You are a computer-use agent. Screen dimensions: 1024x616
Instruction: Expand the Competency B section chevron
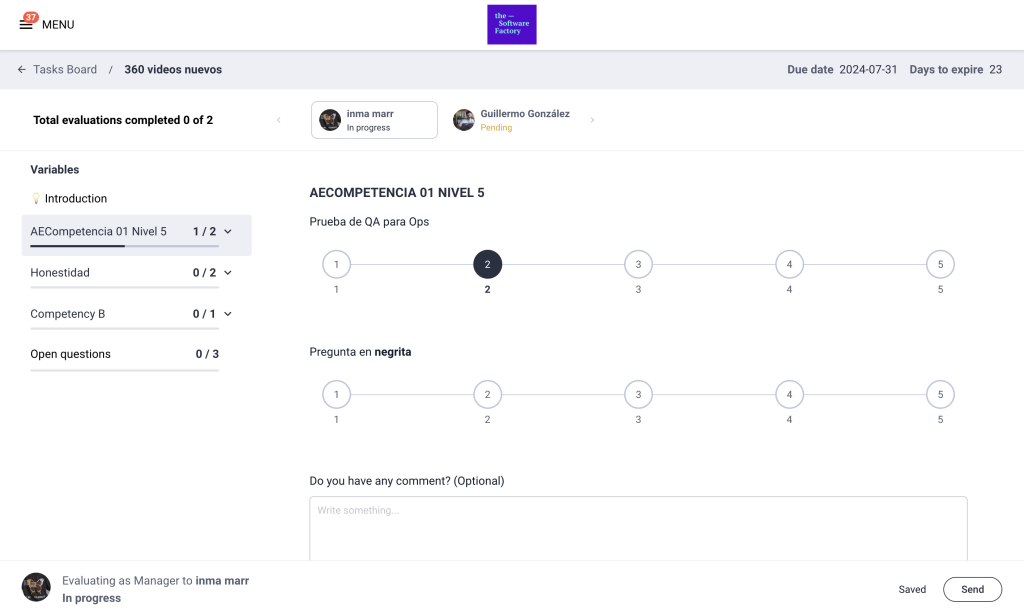coord(228,314)
